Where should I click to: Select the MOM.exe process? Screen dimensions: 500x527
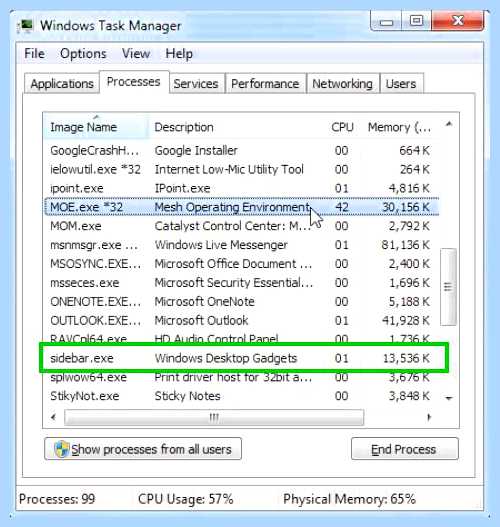[241, 226]
